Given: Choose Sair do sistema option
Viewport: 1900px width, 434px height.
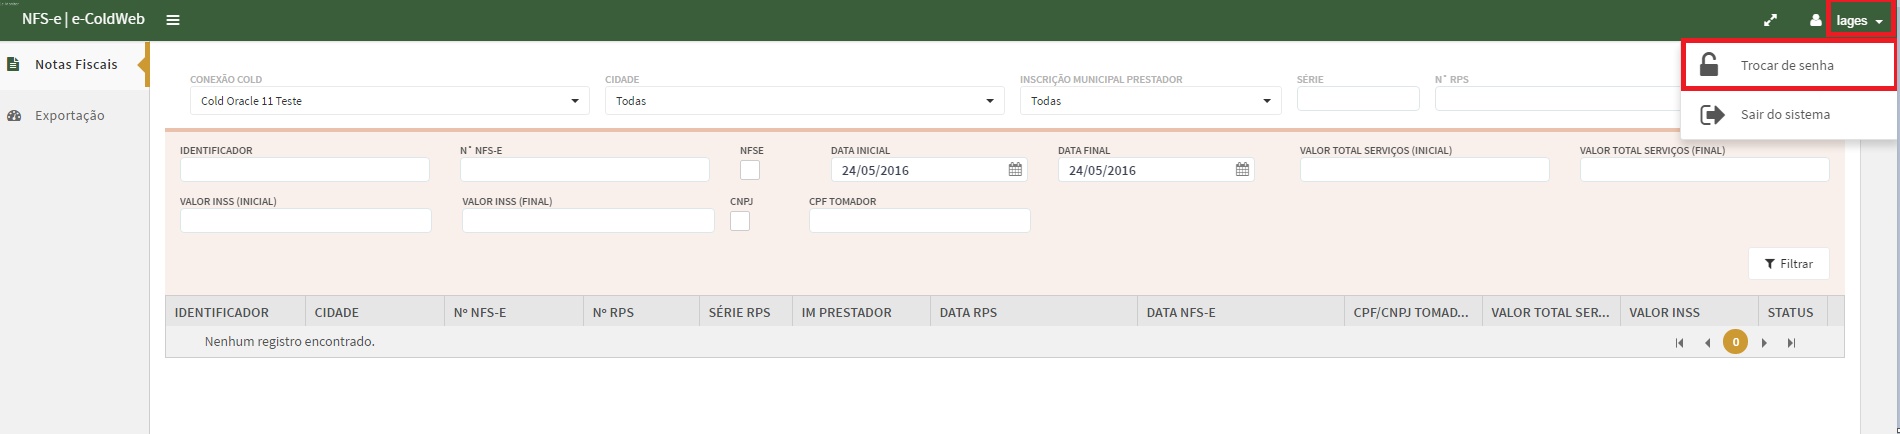Looking at the screenshot, I should [x=1785, y=115].
